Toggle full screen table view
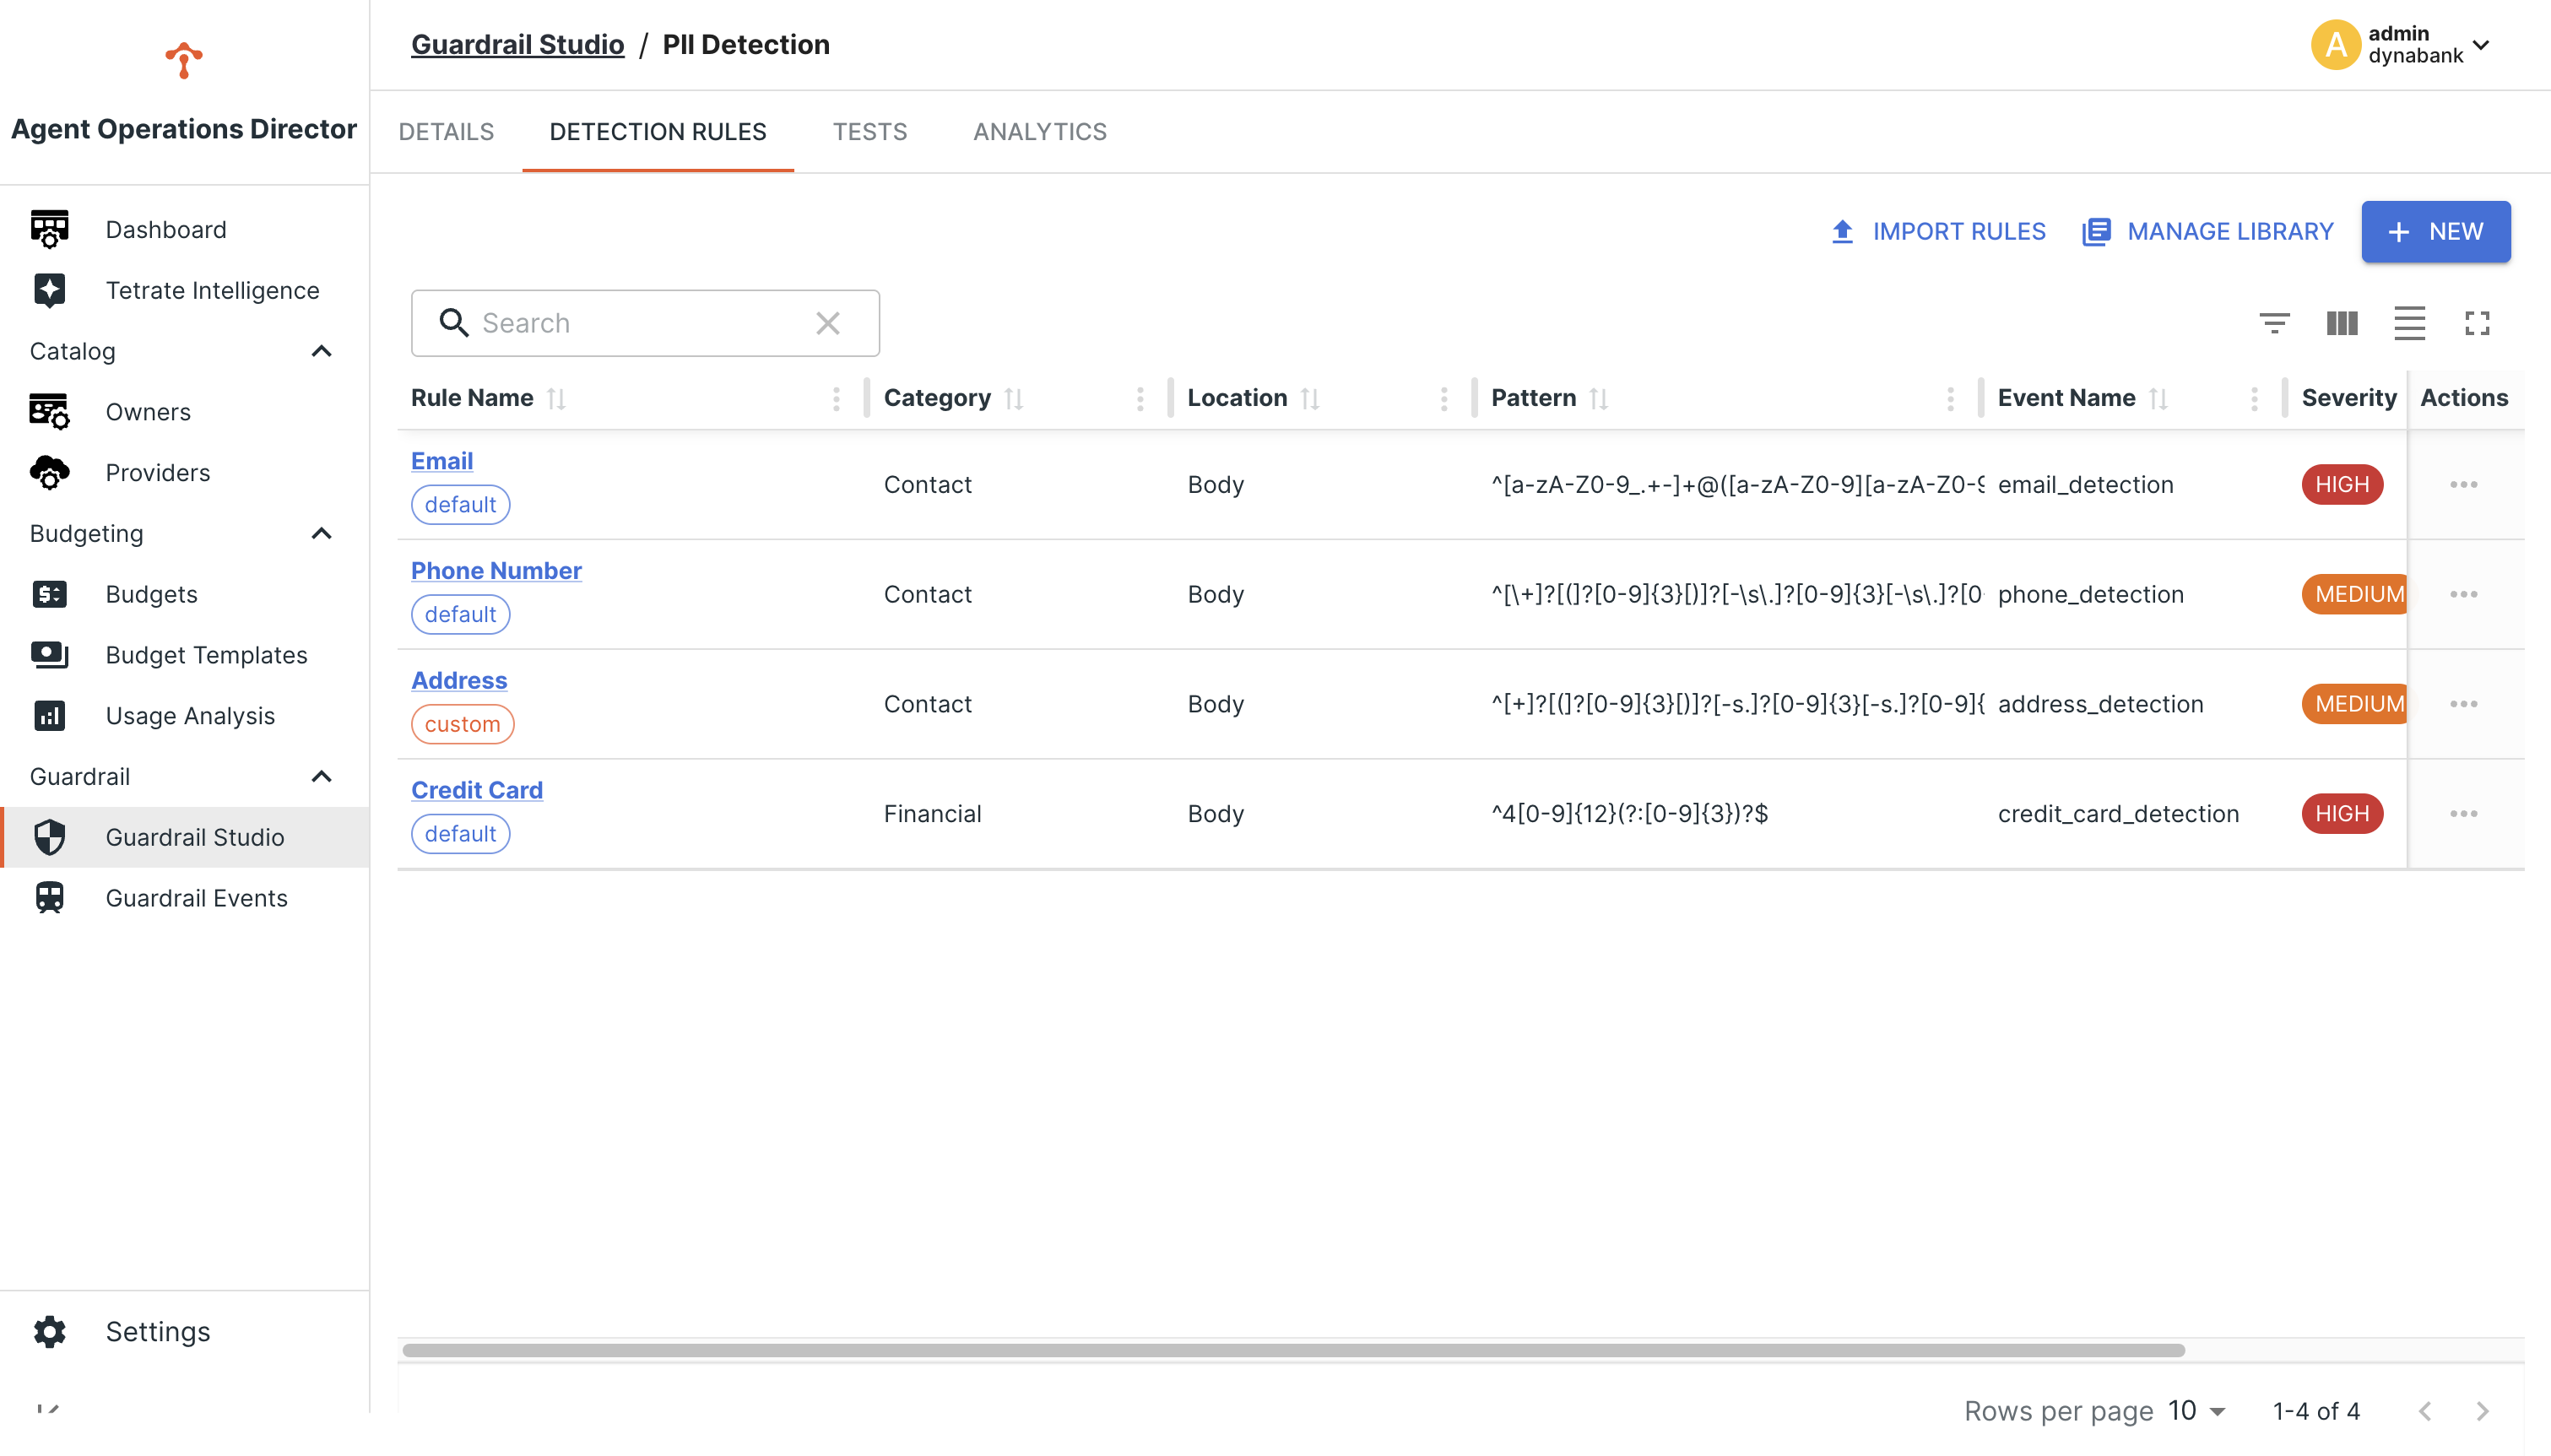The height and width of the screenshot is (1456, 2551). (2477, 323)
